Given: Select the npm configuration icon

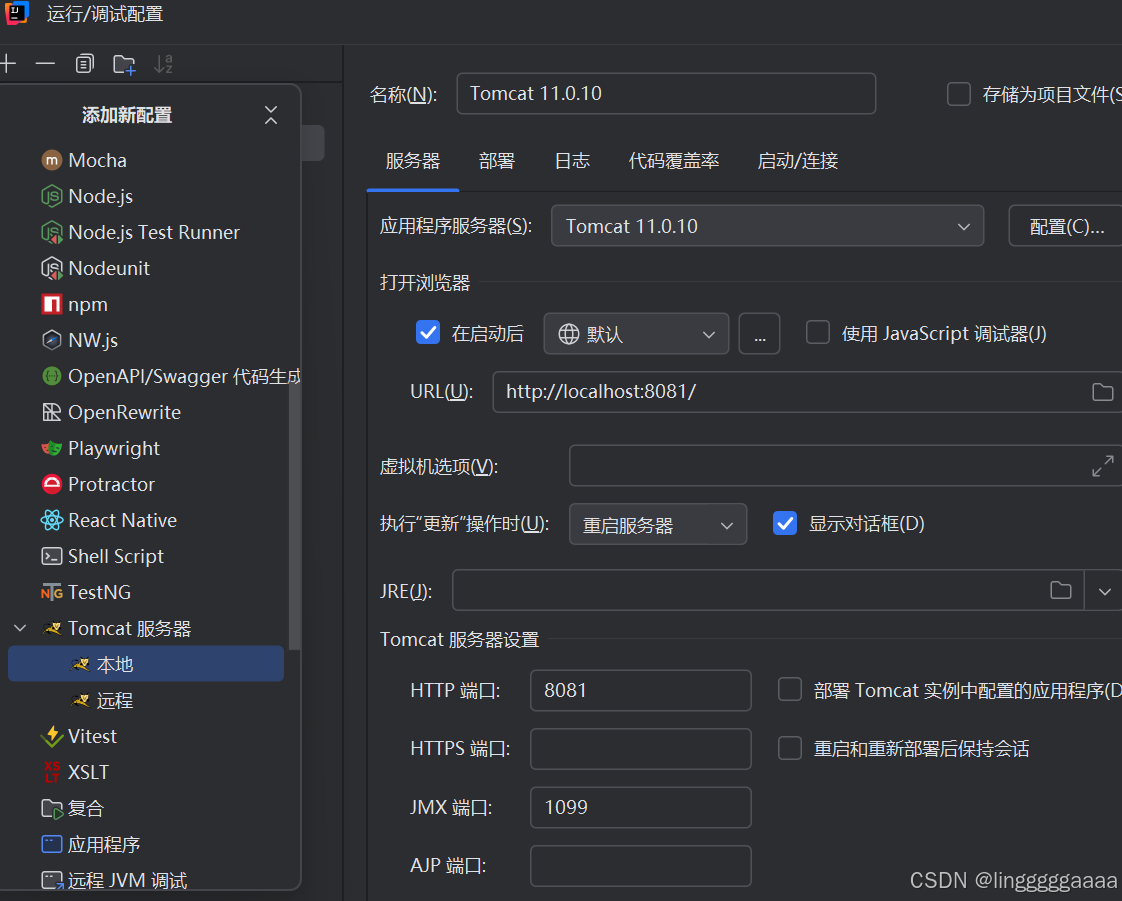Looking at the screenshot, I should tap(52, 304).
